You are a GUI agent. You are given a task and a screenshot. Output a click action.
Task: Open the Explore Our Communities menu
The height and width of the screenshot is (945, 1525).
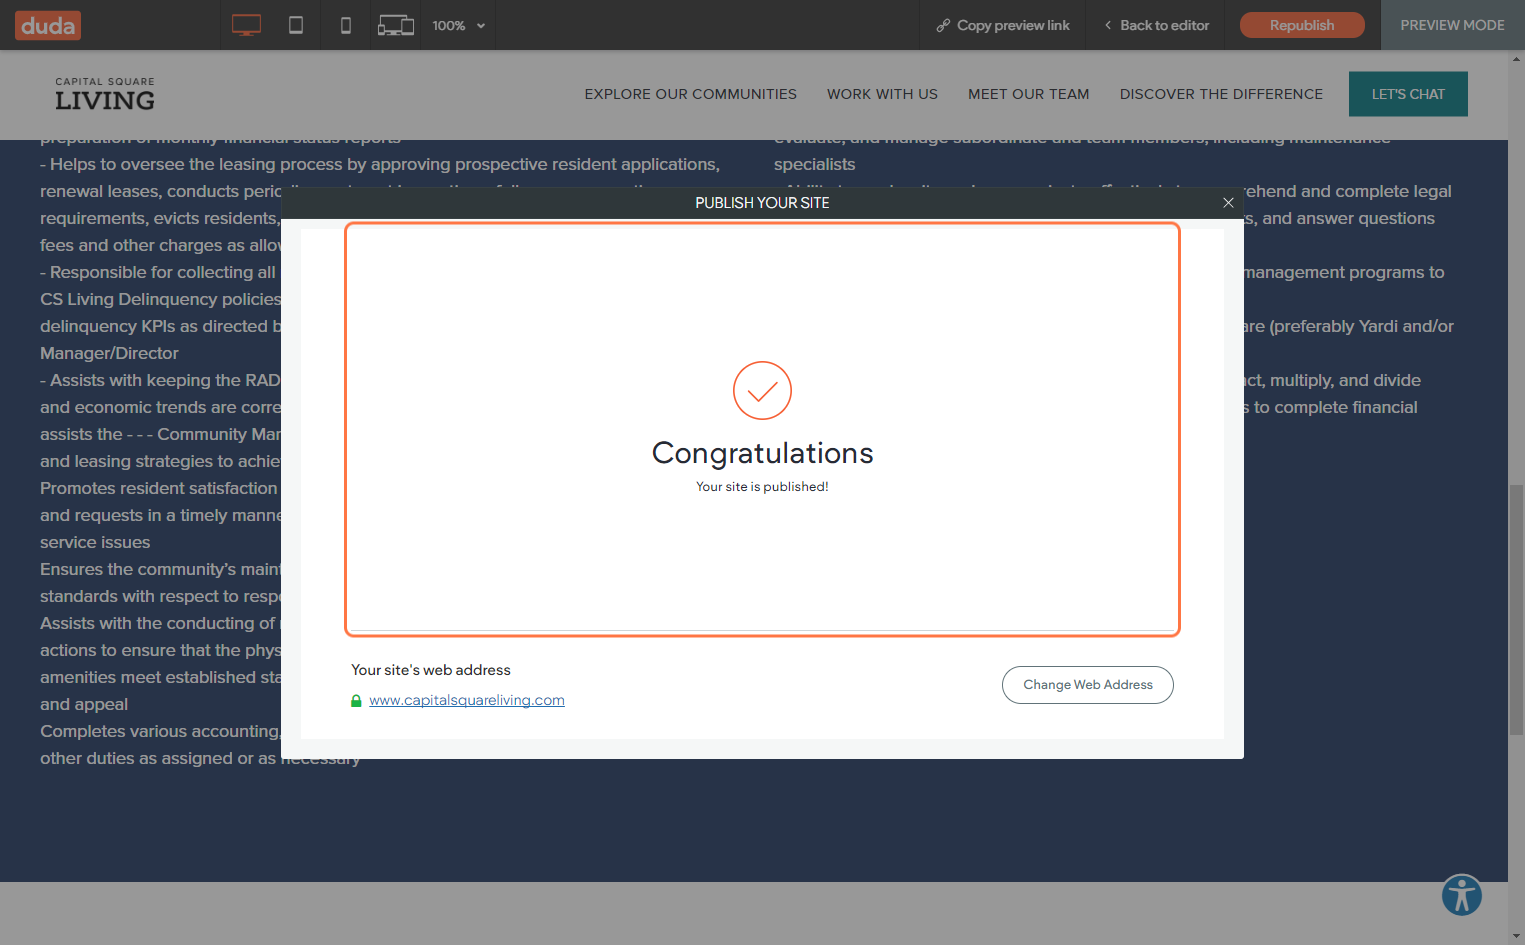click(691, 94)
